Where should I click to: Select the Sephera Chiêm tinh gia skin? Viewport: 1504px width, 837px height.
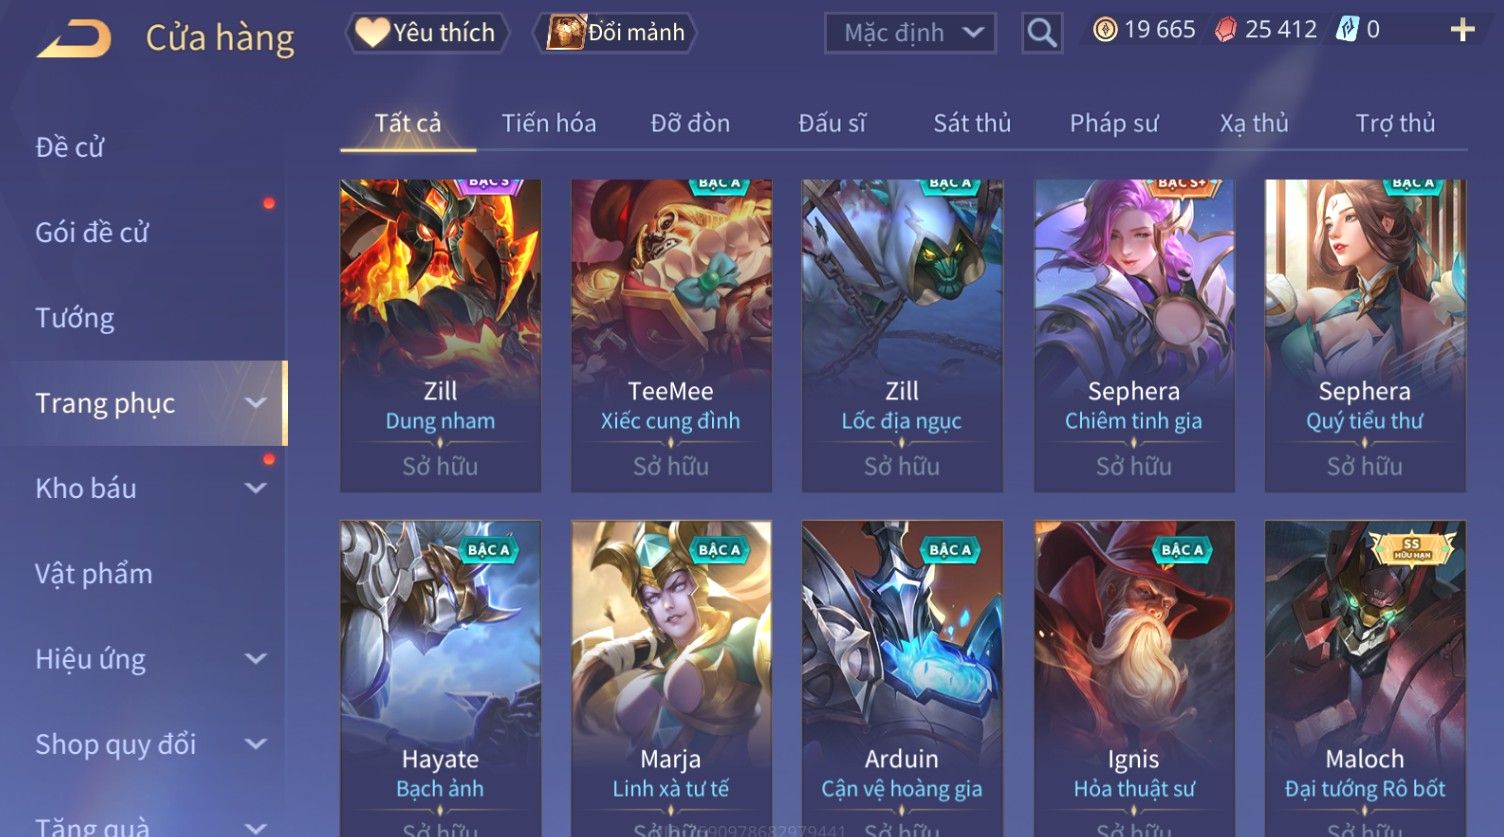(x=1134, y=335)
